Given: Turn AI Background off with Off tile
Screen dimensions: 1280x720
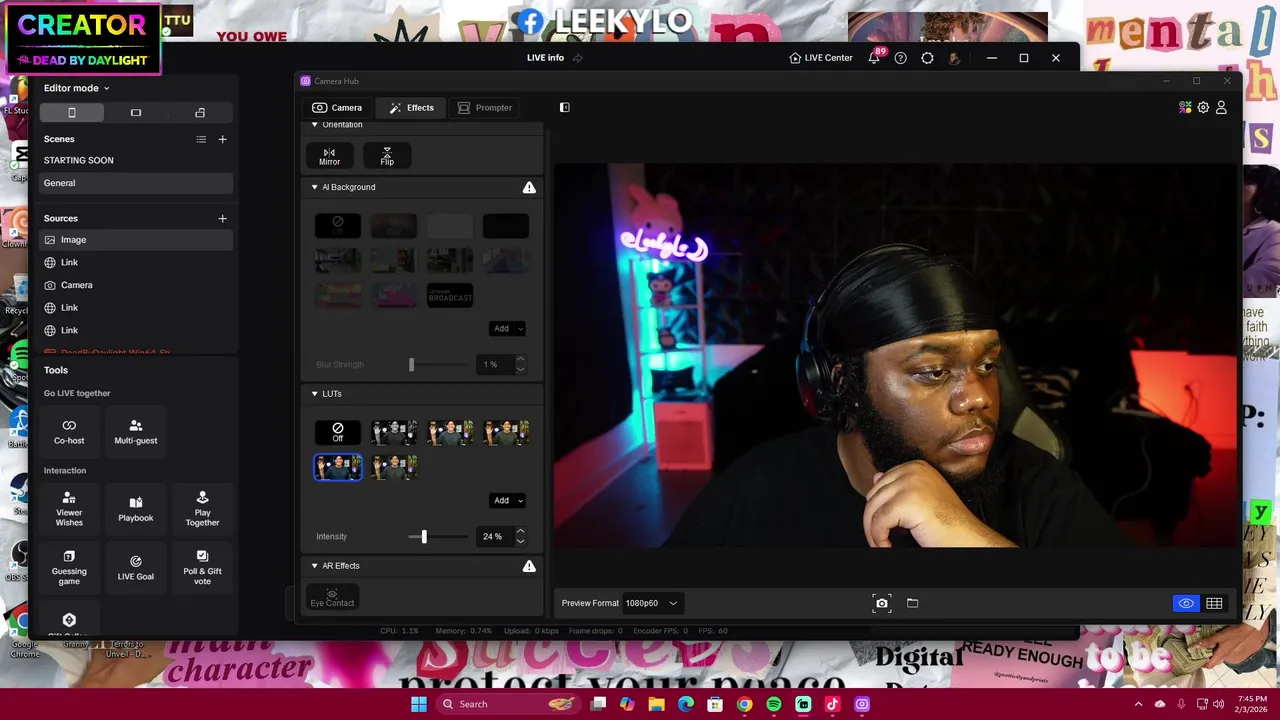Looking at the screenshot, I should 338,226.
